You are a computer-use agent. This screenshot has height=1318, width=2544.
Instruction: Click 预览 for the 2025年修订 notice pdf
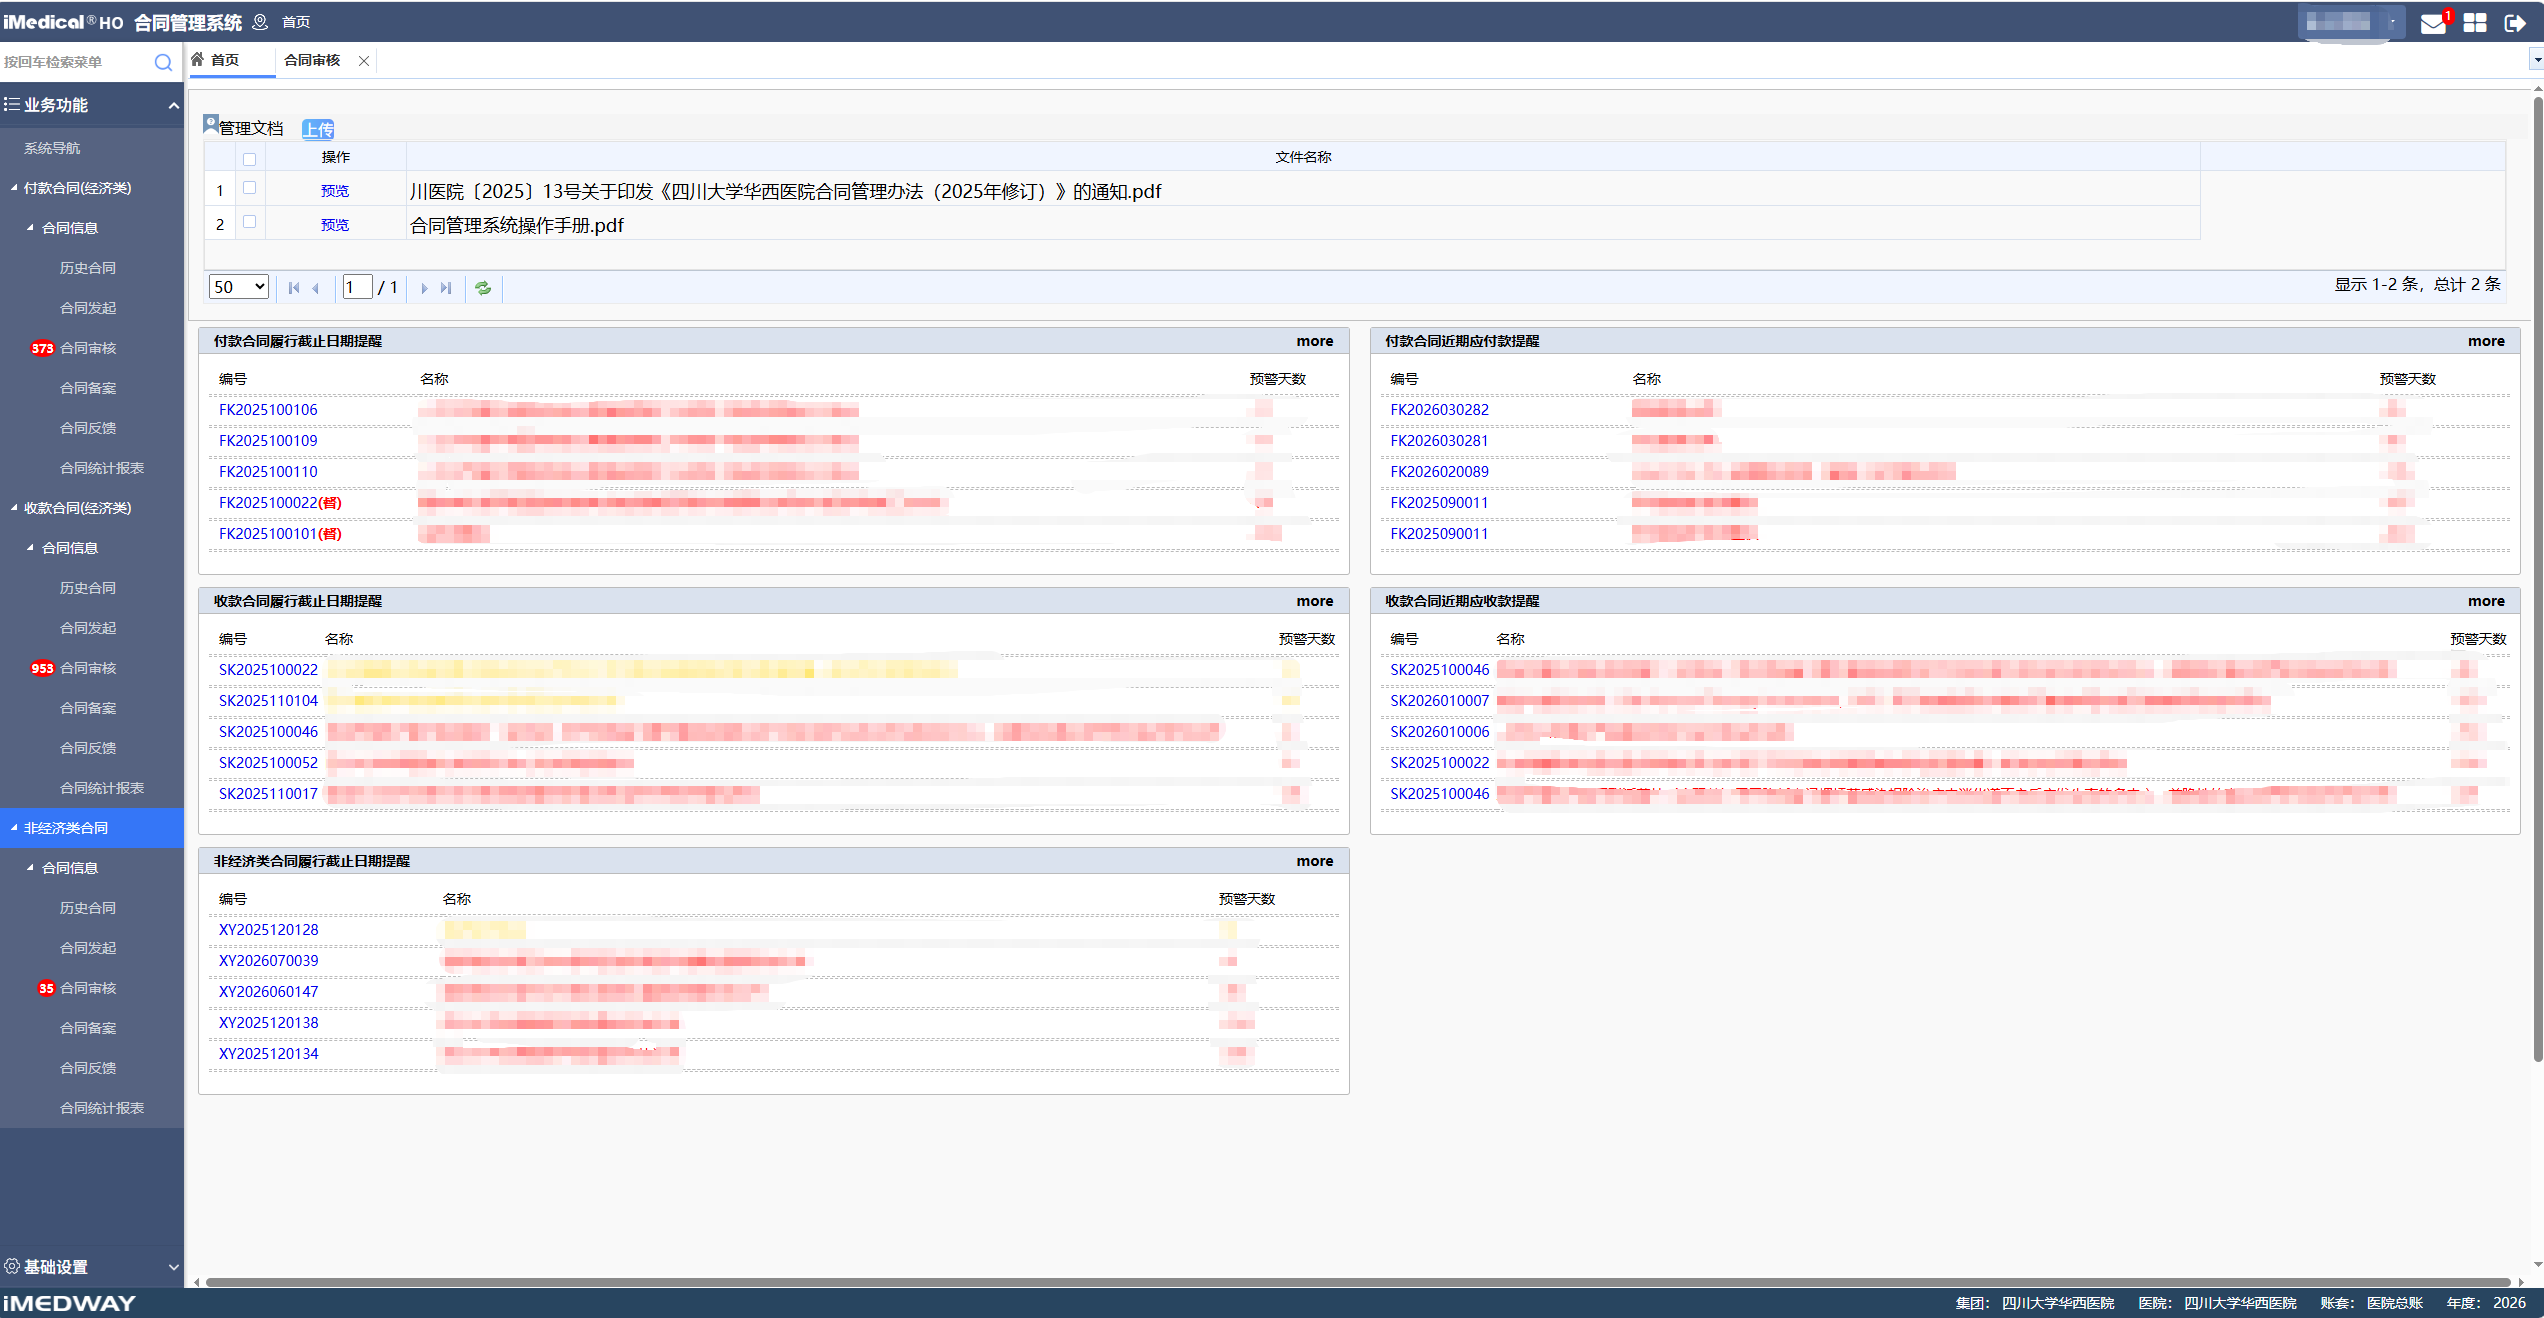coord(335,191)
